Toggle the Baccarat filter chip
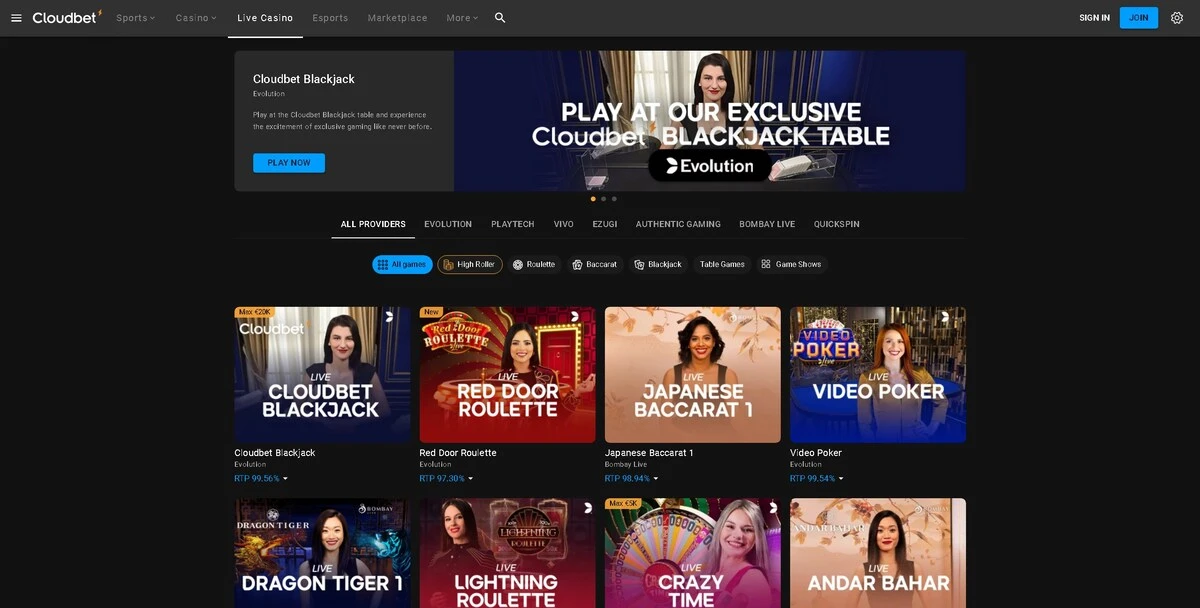Viewport: 1200px width, 608px height. pos(595,264)
